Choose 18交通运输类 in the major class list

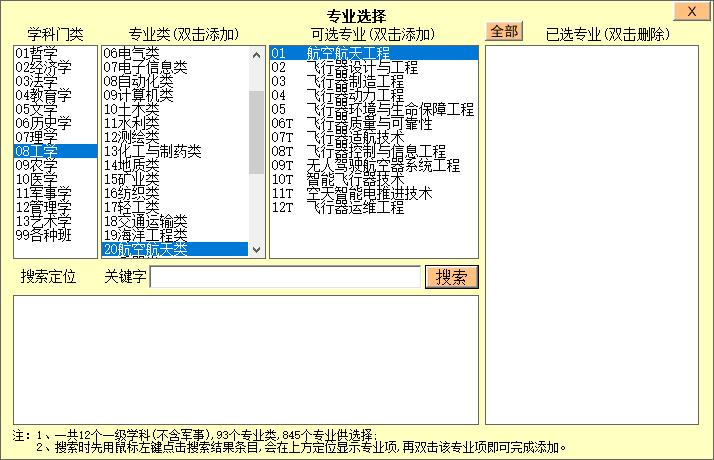(145, 221)
